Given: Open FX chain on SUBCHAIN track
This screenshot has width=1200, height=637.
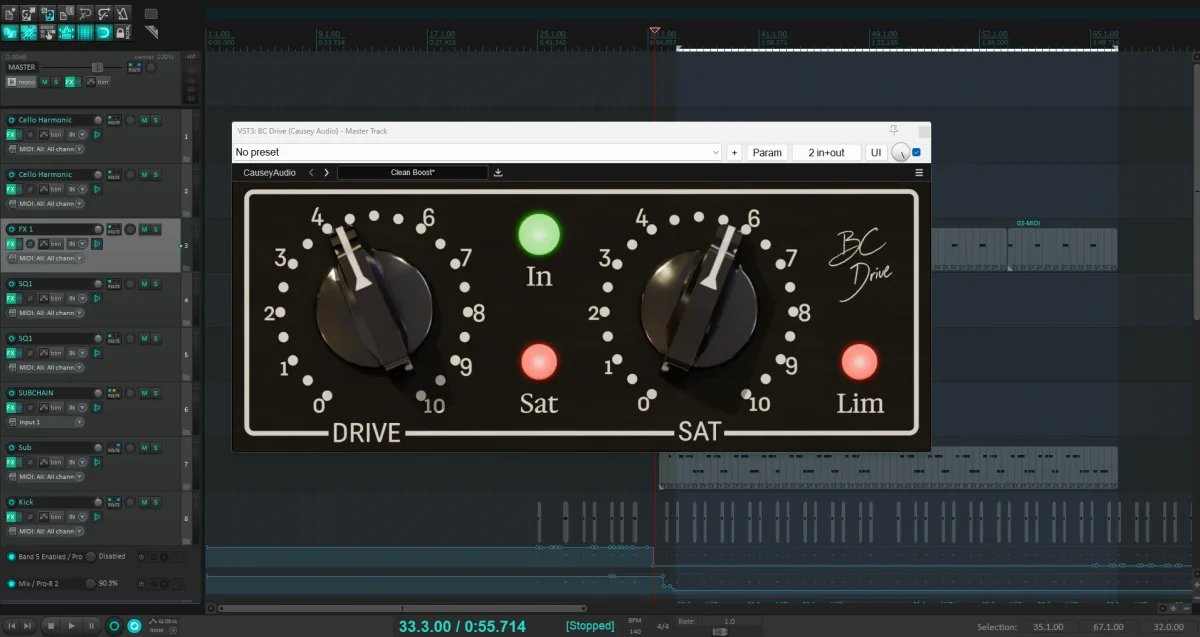Looking at the screenshot, I should click(x=11, y=407).
